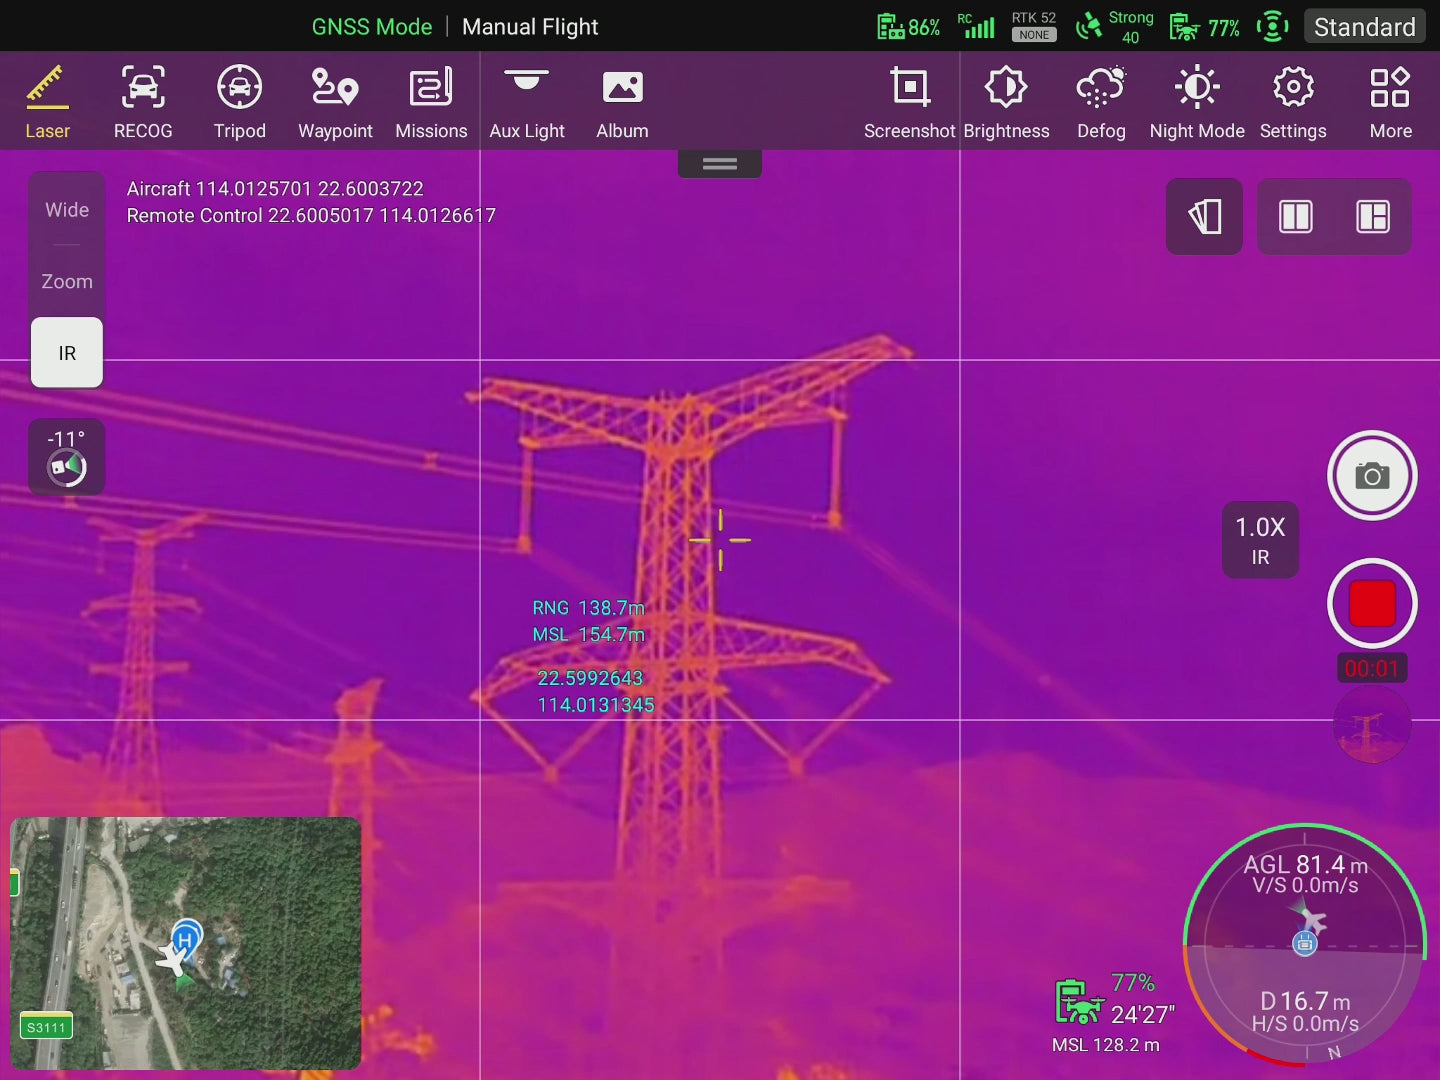1440x1080 pixels.
Task: Open the Standard flight mode selector
Action: click(1364, 27)
